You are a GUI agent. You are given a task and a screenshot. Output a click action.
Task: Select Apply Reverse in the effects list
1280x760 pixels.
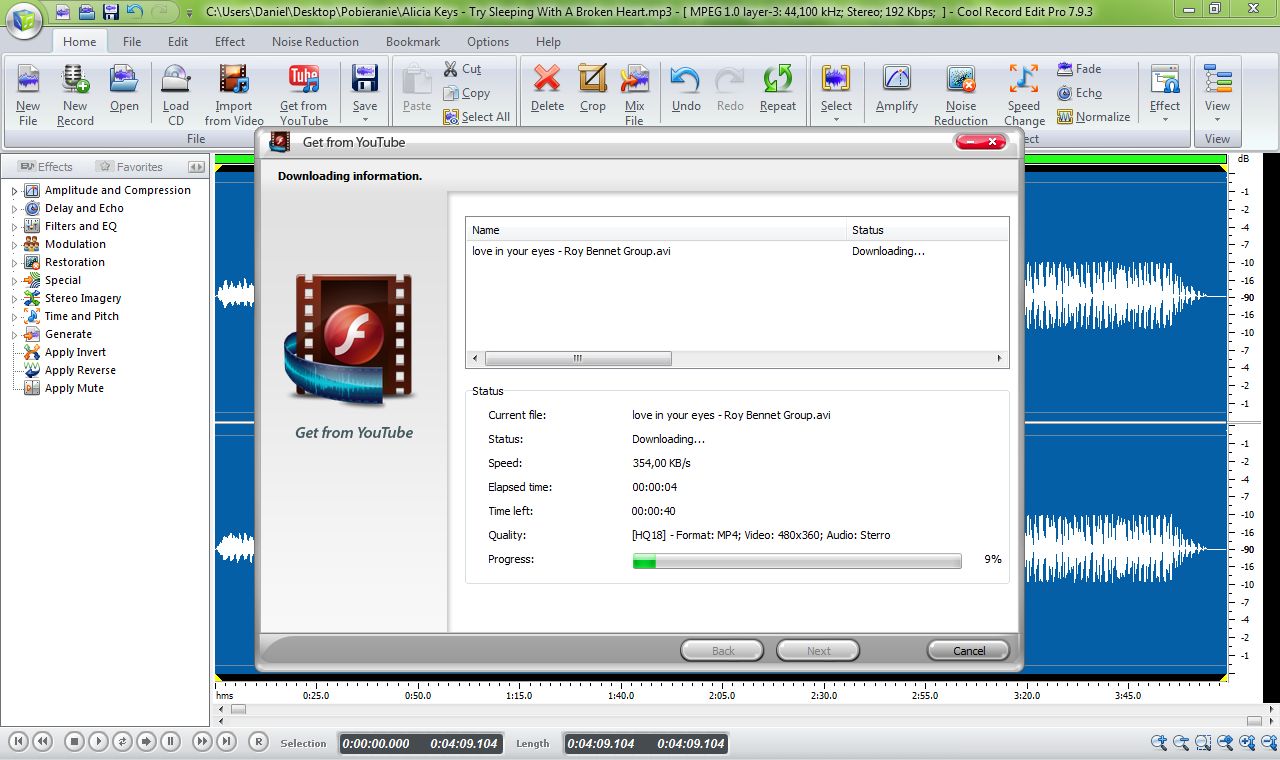(80, 370)
